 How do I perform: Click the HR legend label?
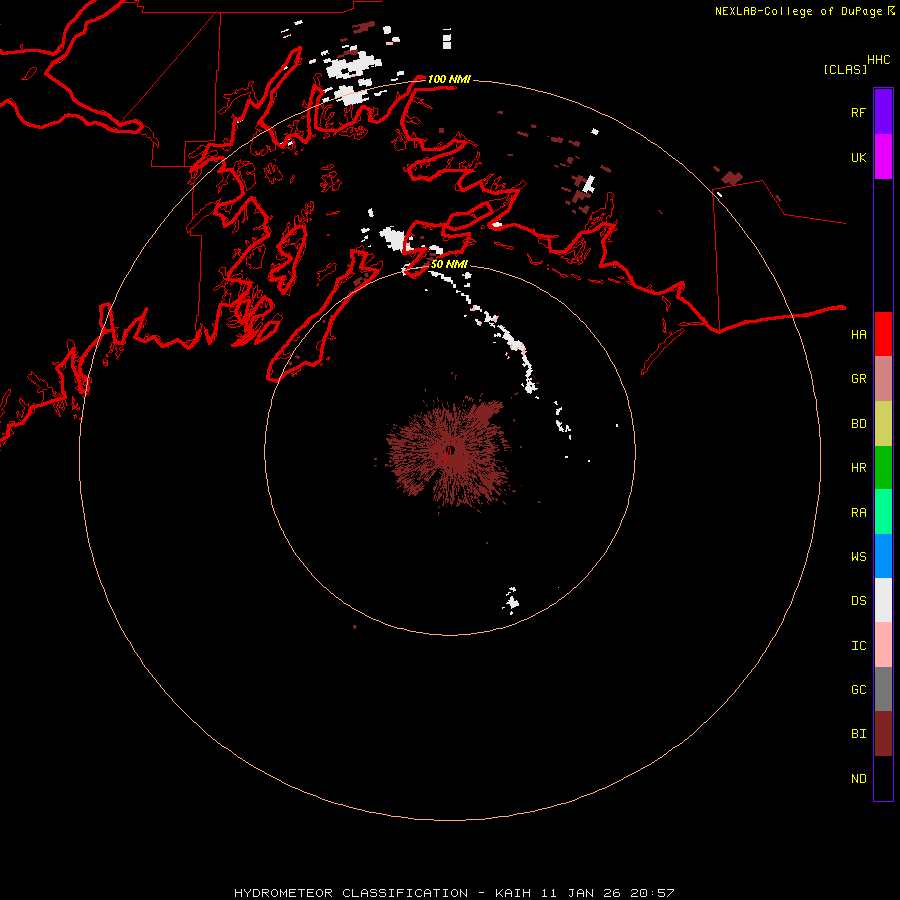(x=858, y=468)
